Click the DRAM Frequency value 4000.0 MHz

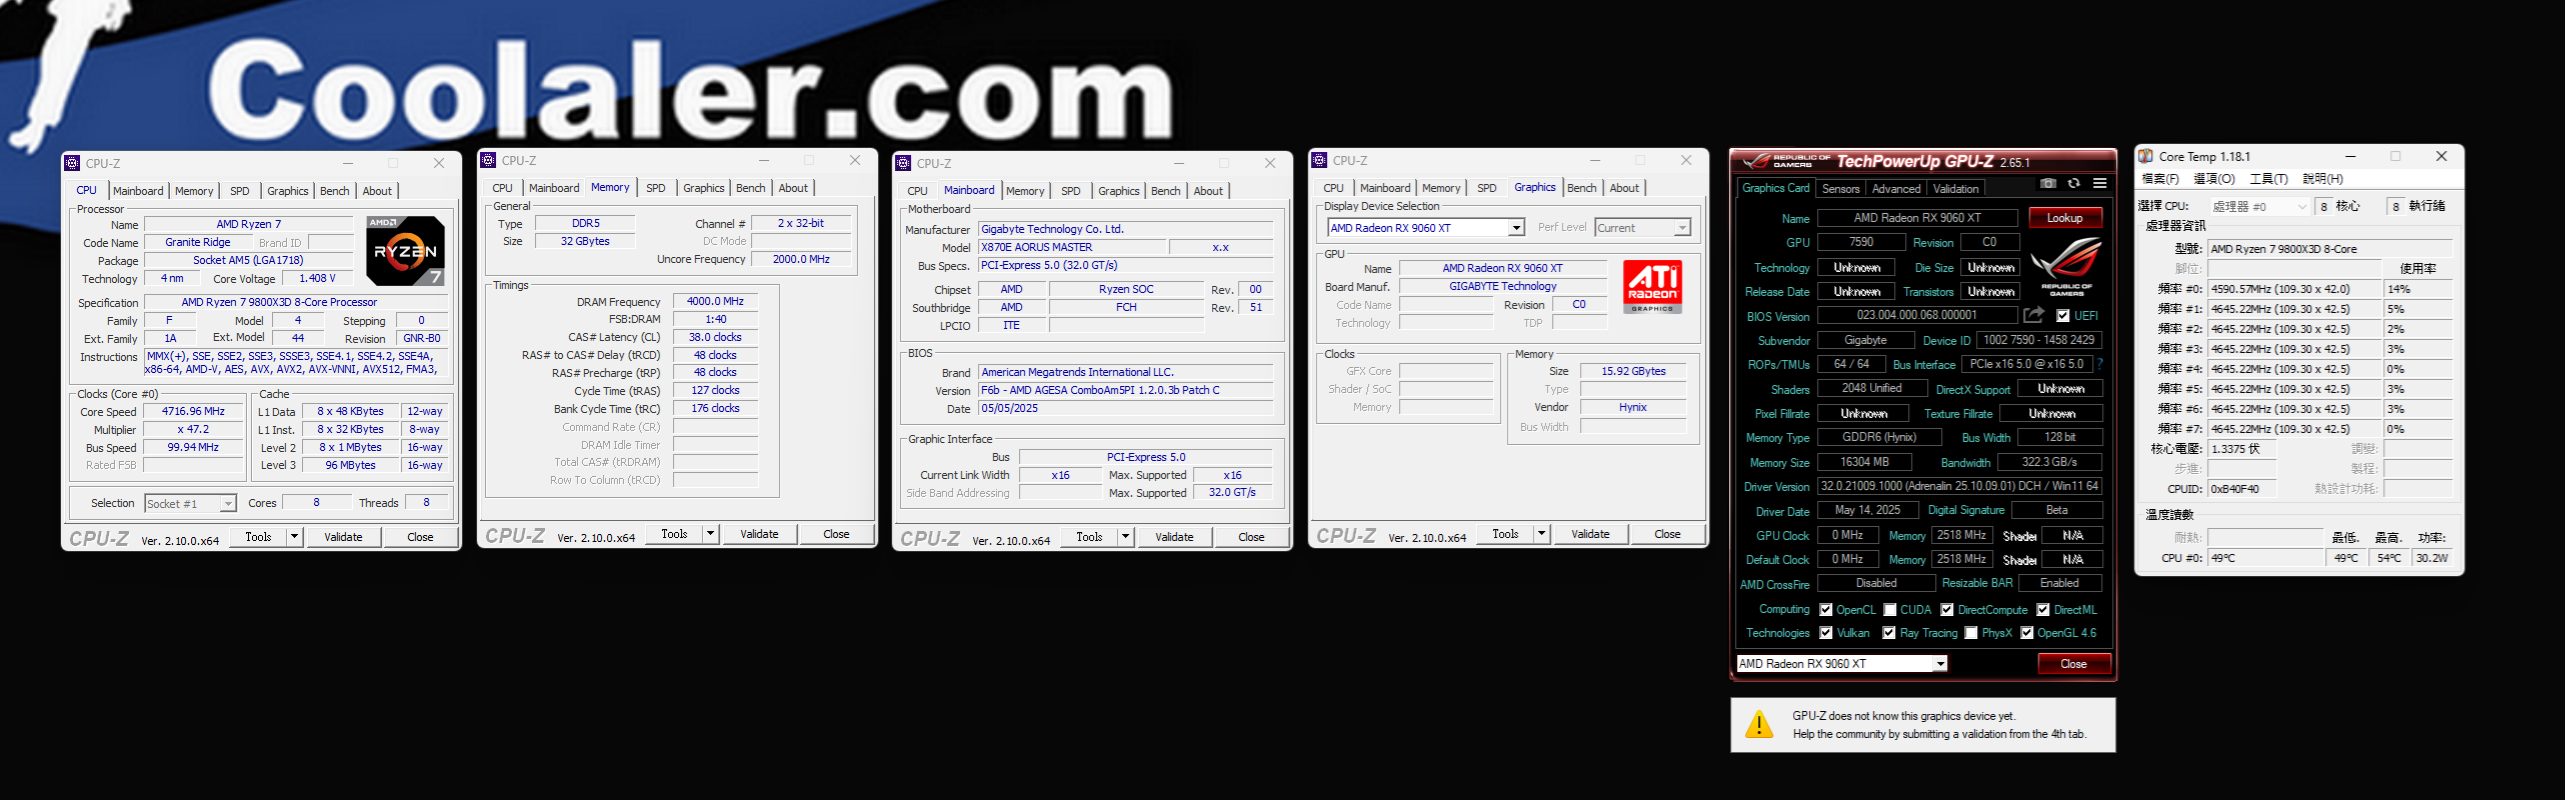click(x=715, y=302)
